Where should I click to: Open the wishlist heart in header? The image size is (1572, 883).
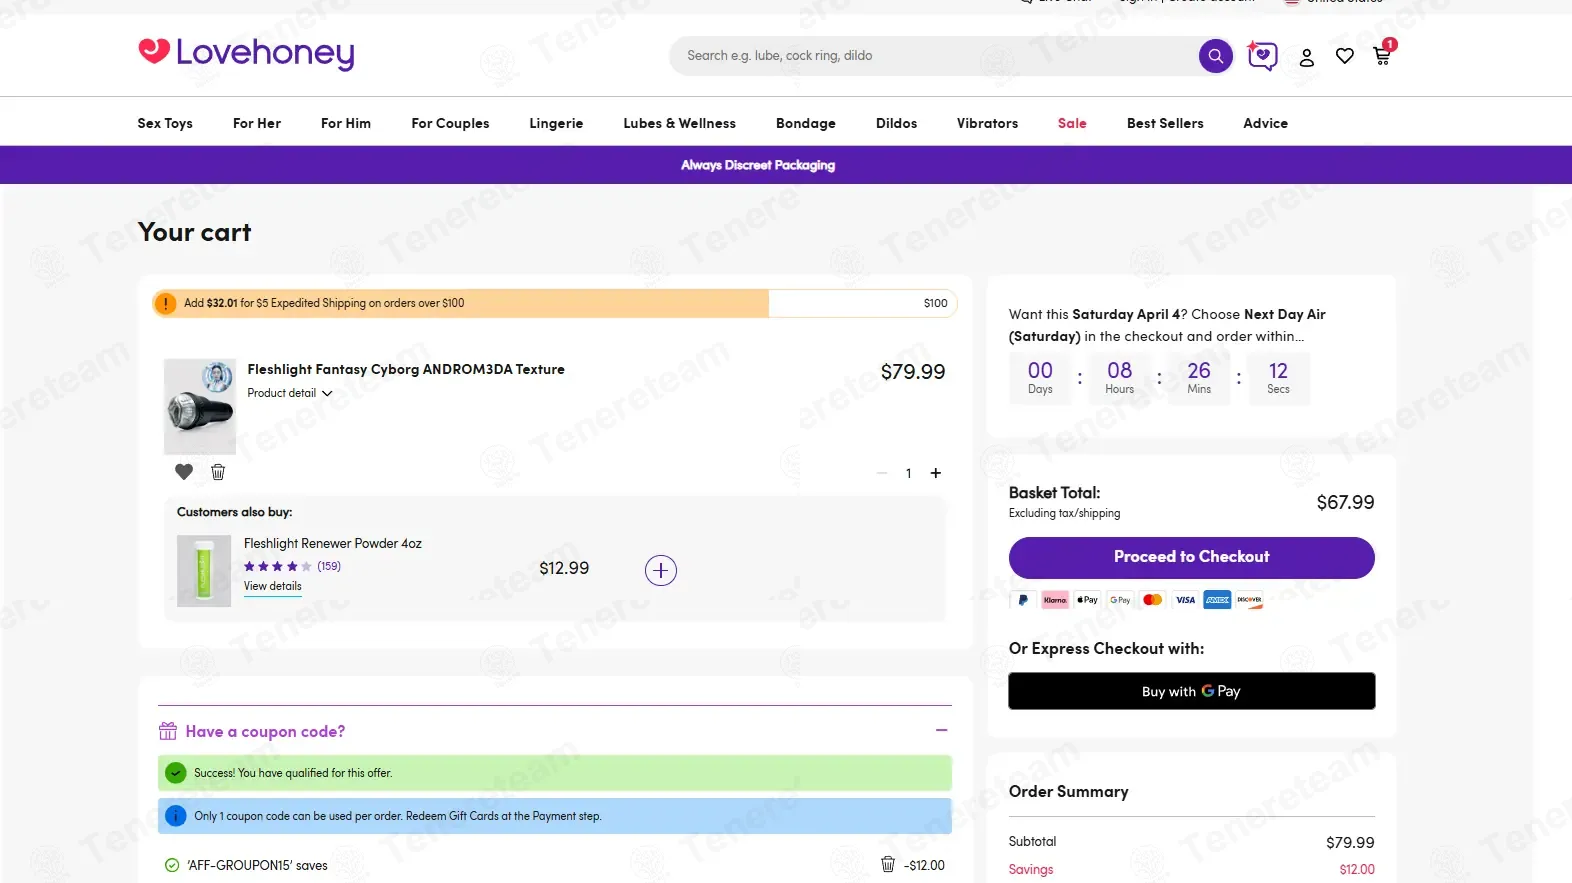1344,56
